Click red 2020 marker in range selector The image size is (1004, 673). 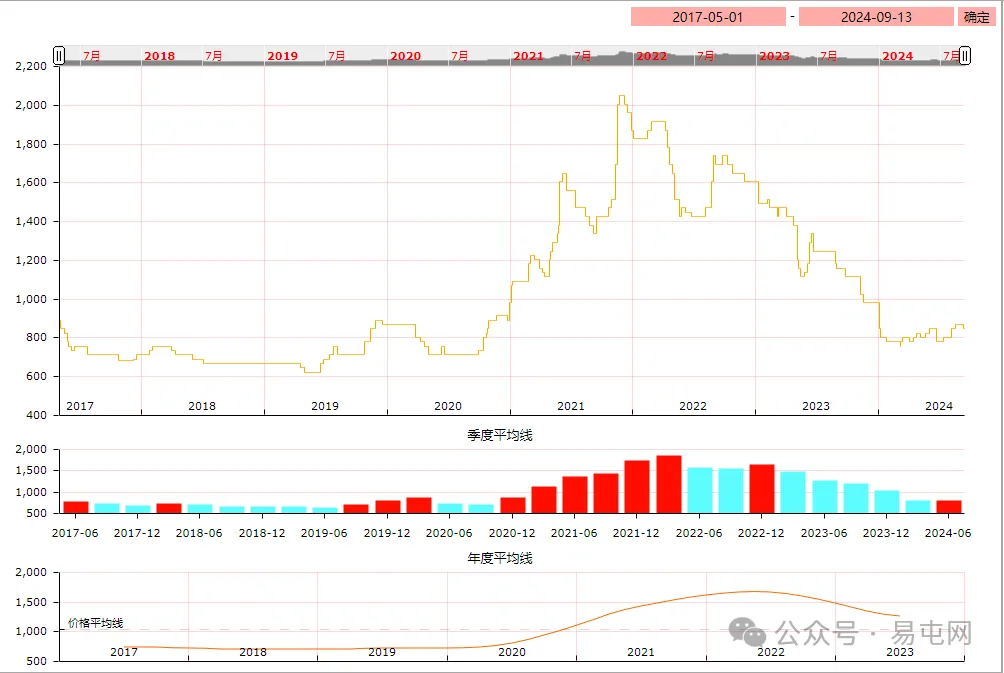[405, 56]
